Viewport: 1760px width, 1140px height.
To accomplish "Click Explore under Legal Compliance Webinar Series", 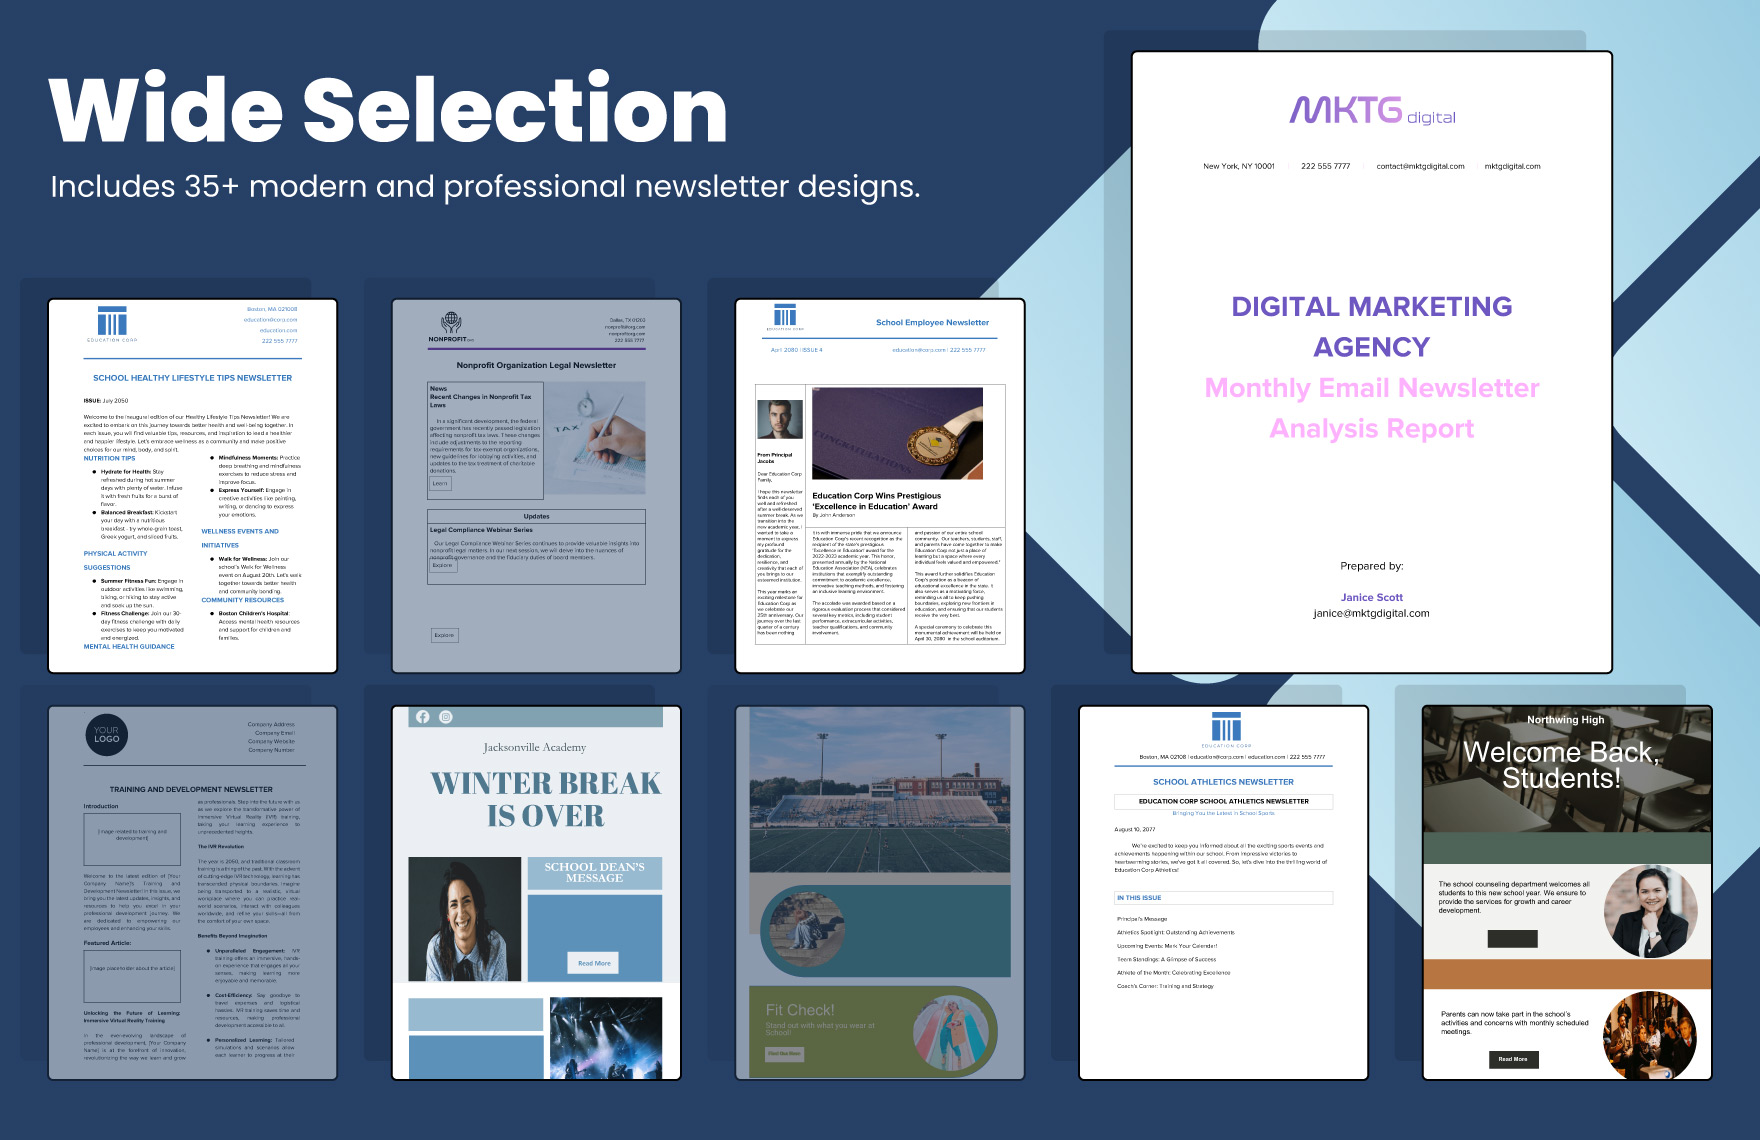I will coord(442,566).
